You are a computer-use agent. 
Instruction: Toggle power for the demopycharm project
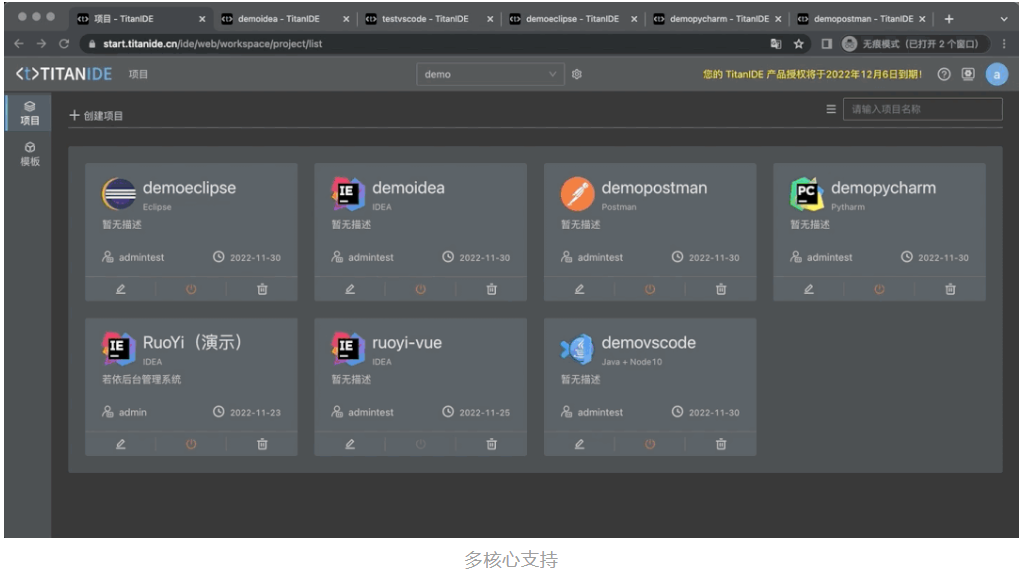click(879, 289)
